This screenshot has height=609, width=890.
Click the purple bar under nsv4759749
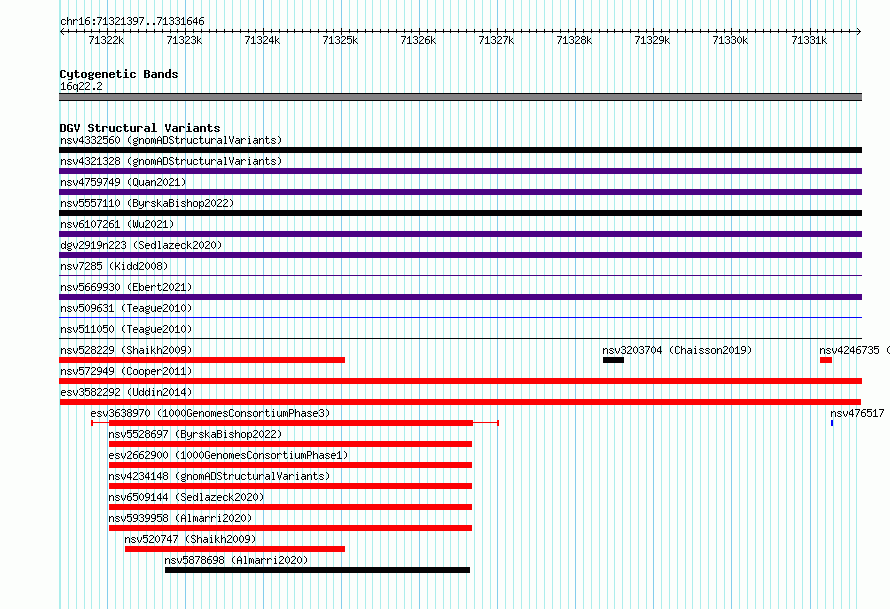(x=460, y=192)
